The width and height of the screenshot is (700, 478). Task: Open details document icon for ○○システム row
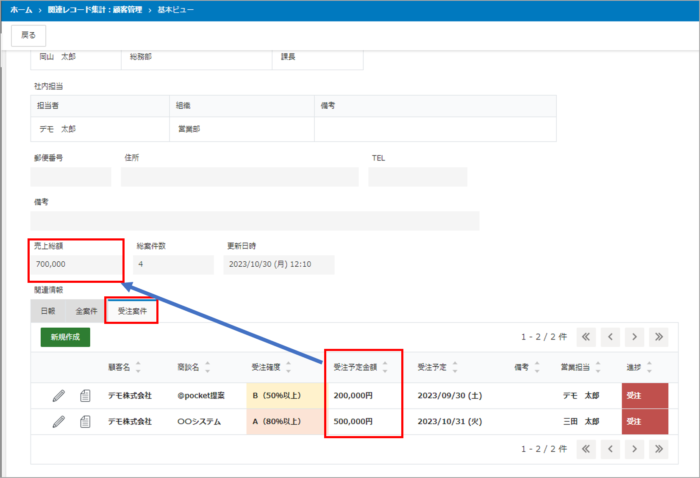tap(85, 422)
